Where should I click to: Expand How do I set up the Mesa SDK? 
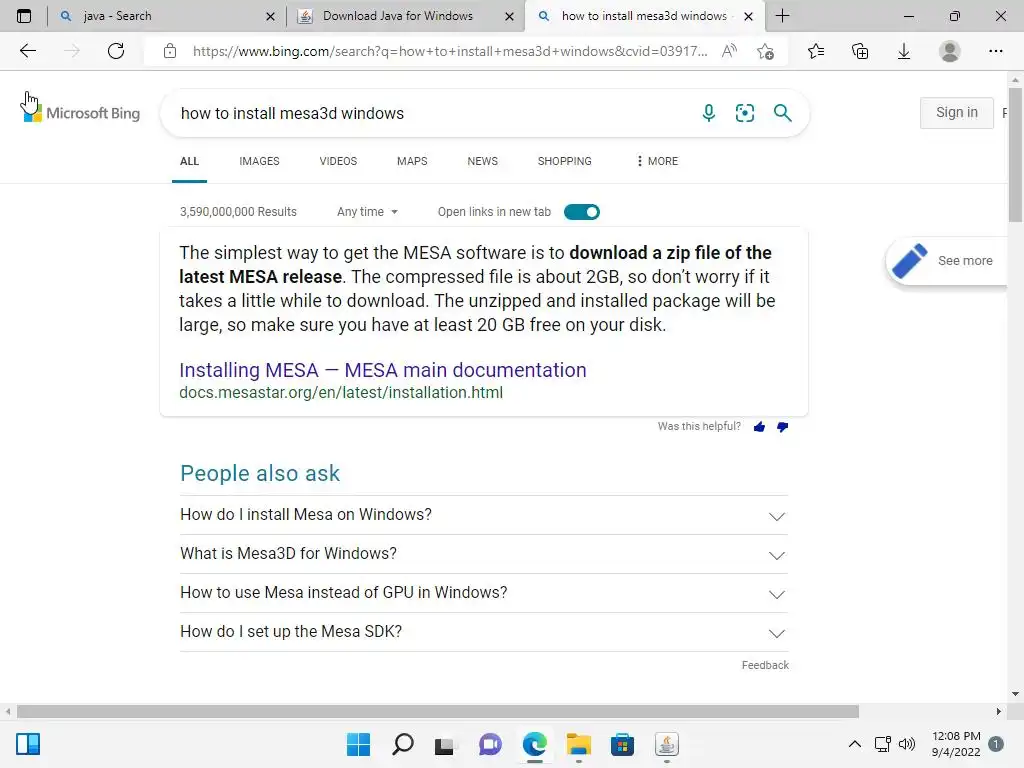coord(484,632)
